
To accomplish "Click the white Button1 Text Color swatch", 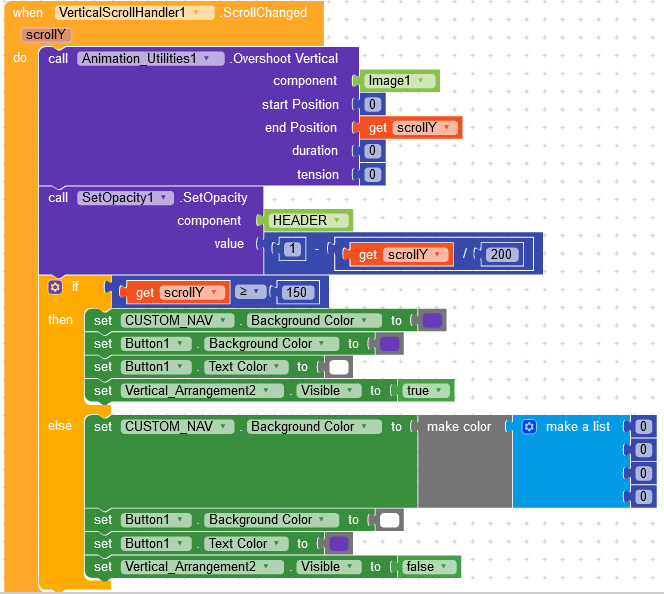I will pos(339,367).
